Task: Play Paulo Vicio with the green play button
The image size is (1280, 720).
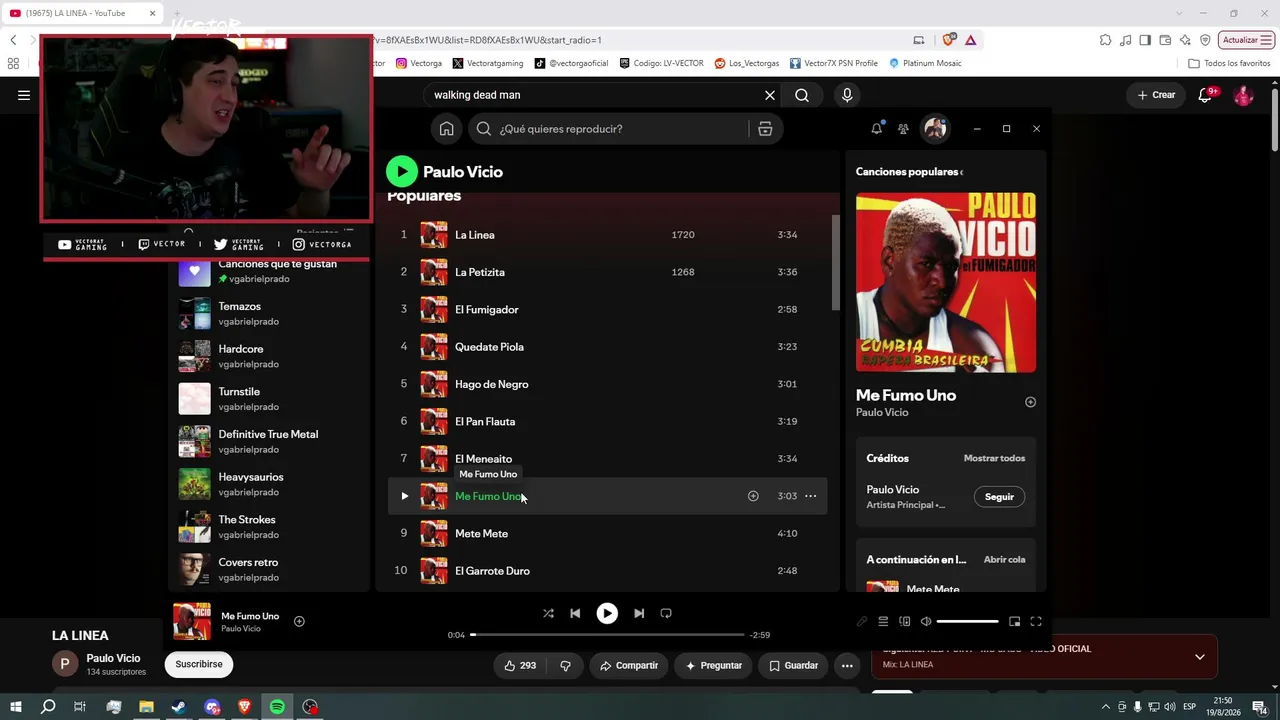Action: point(402,171)
